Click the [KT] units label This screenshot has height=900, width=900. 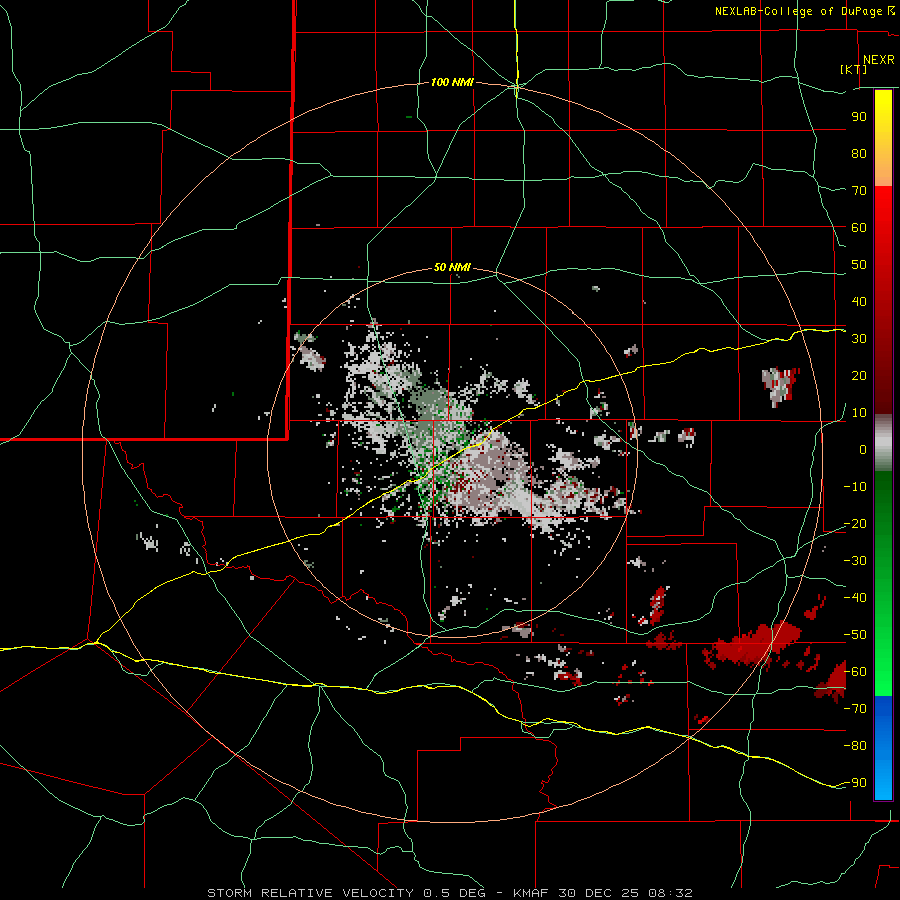[x=854, y=69]
